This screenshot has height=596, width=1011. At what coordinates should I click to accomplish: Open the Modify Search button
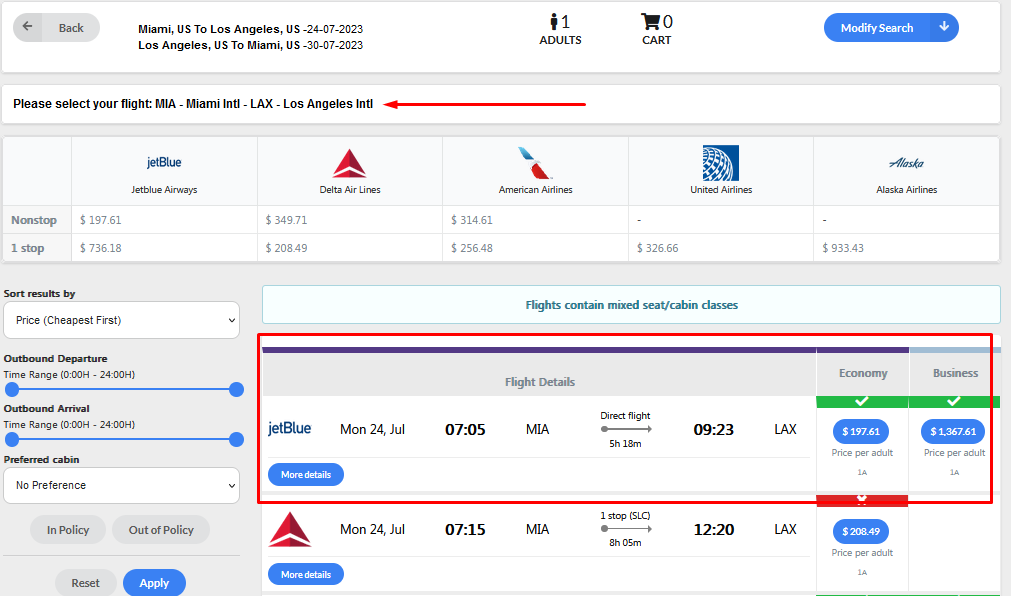(891, 28)
